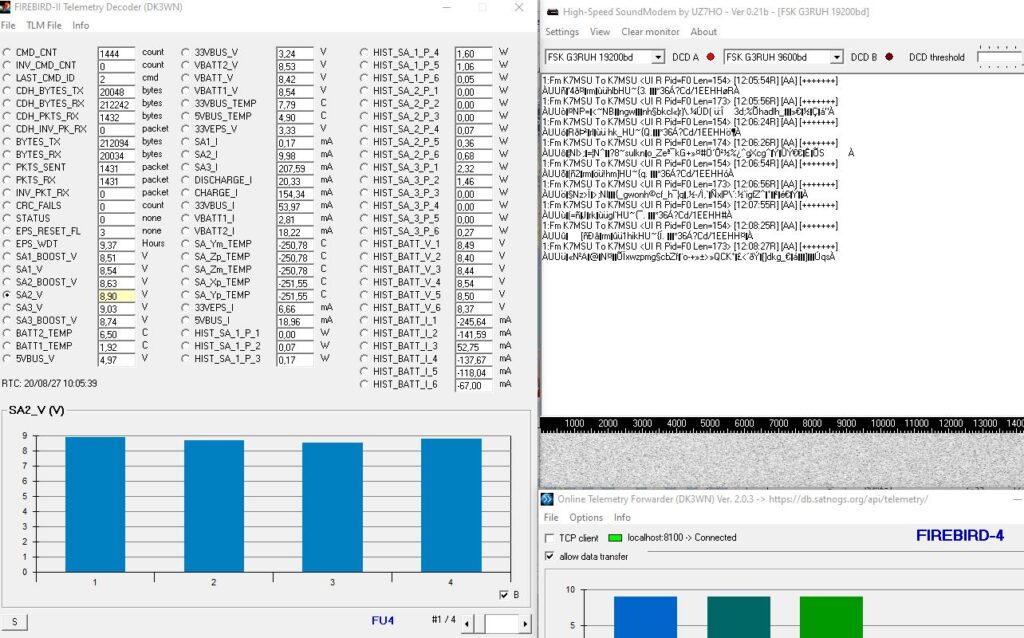The height and width of the screenshot is (638, 1024).
Task: Click the green bar in forwarder chart
Action: (x=831, y=616)
